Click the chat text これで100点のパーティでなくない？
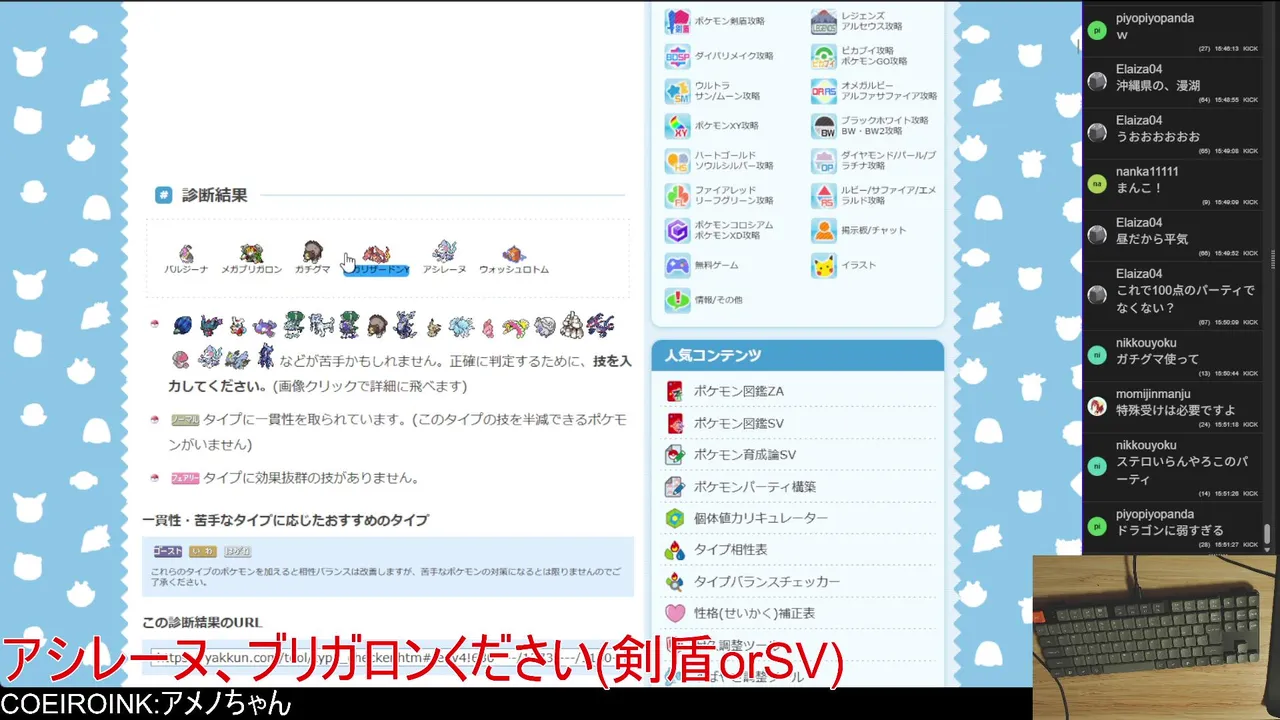1280x720 pixels. click(x=1185, y=299)
